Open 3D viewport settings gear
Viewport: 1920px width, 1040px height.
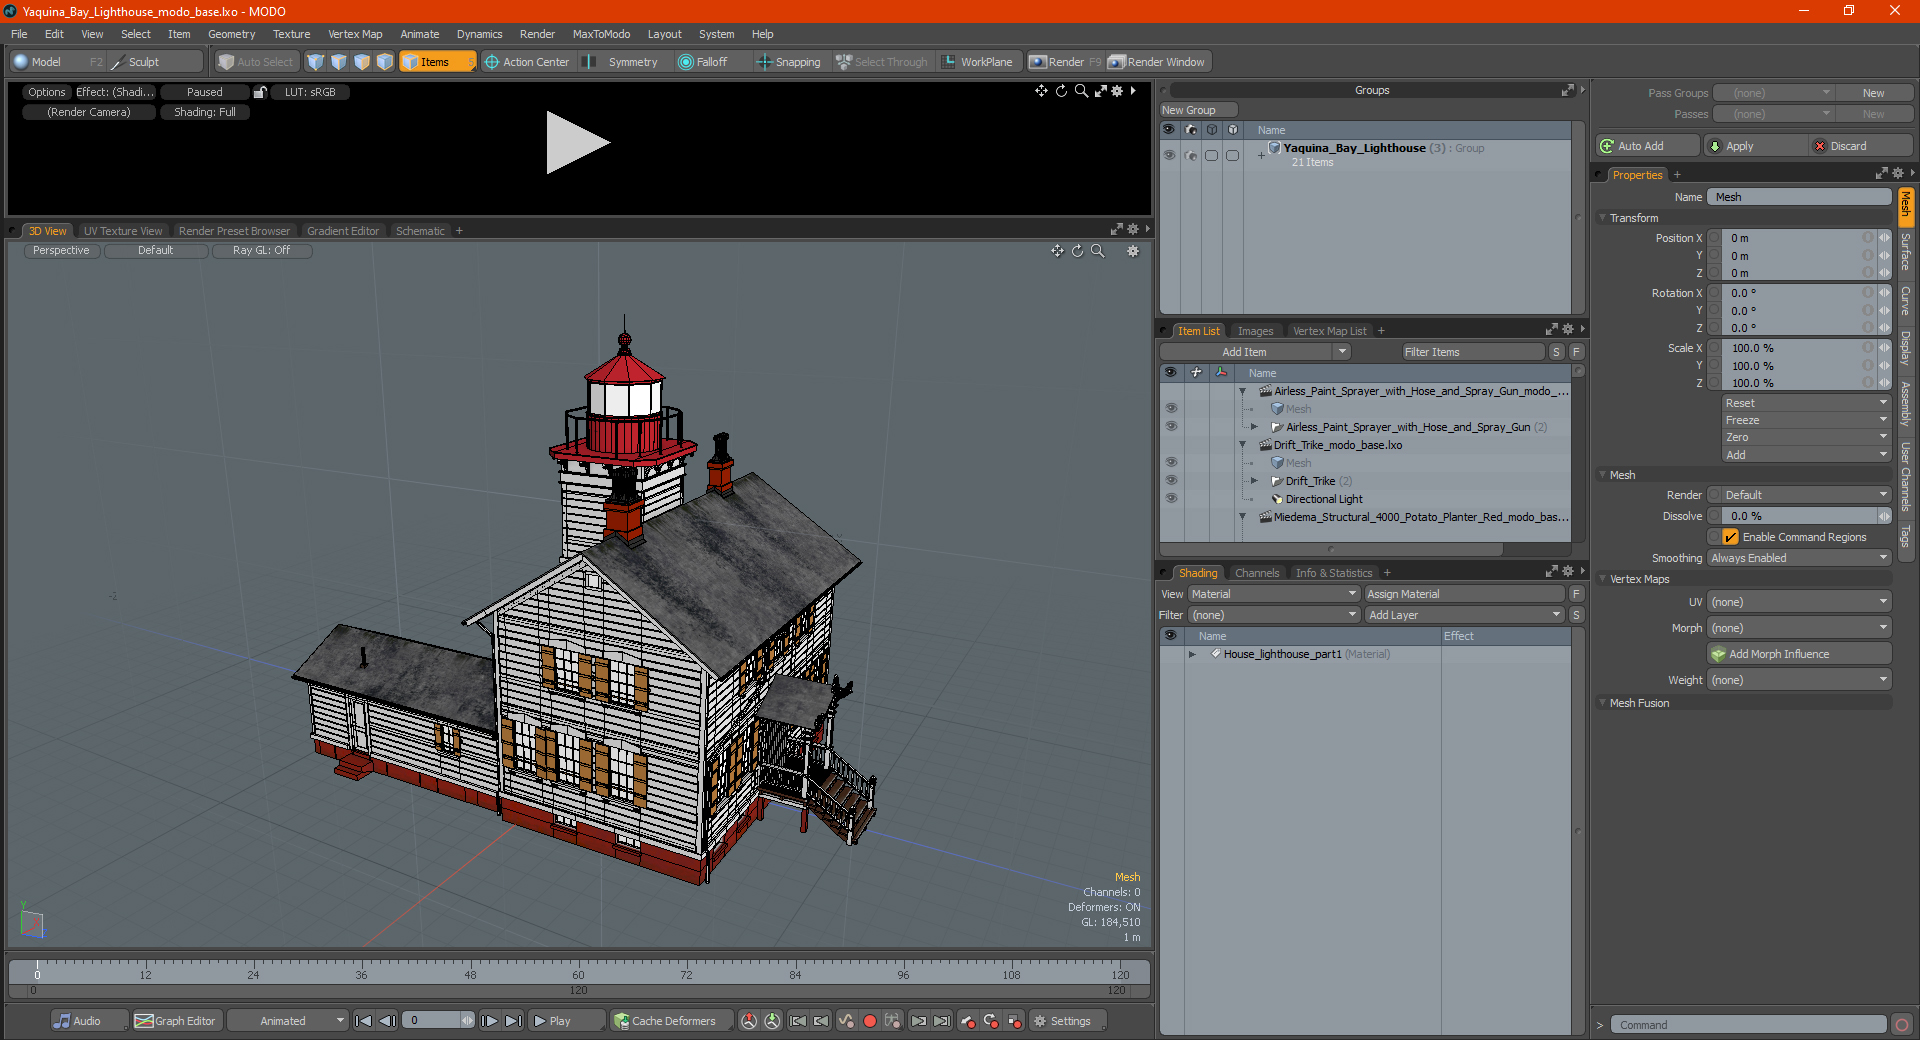(x=1133, y=251)
